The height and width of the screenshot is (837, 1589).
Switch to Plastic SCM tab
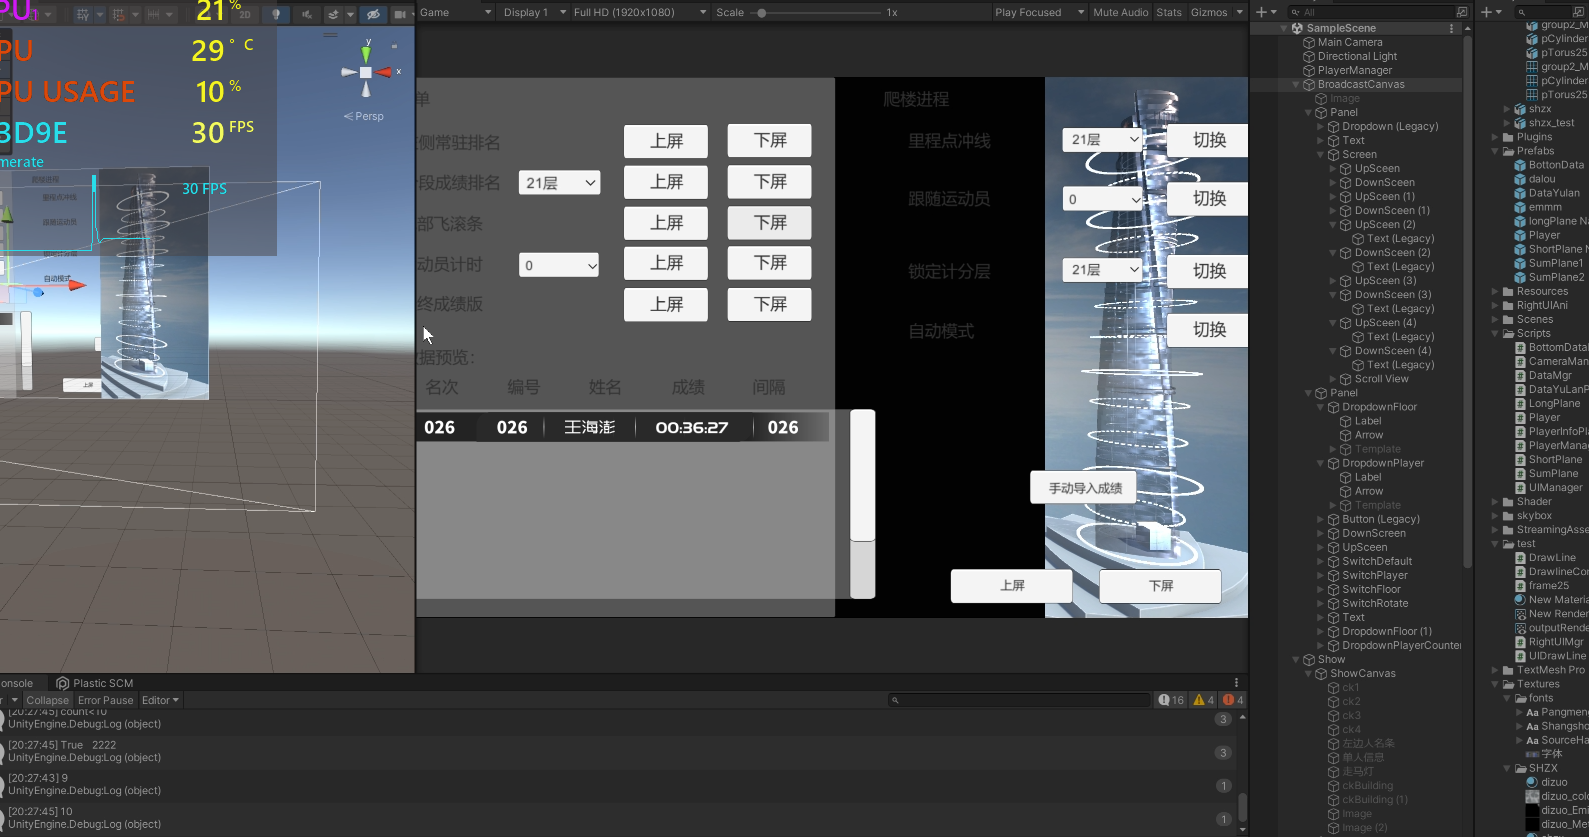click(x=95, y=683)
